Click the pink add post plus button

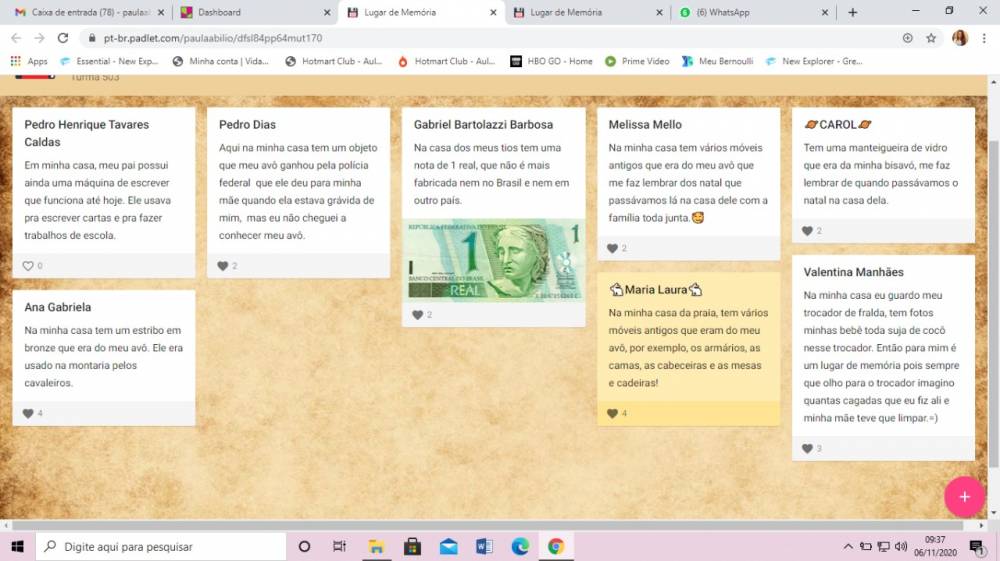(964, 497)
